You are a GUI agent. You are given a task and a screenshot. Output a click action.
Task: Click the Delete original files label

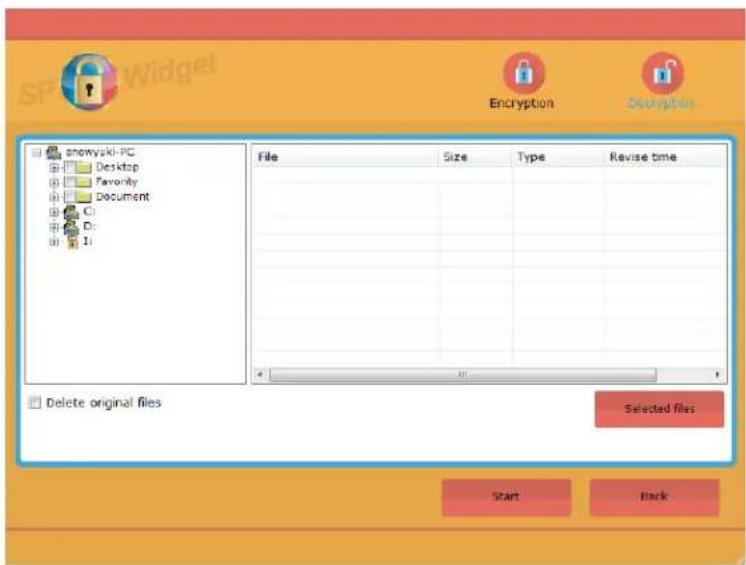pyautogui.click(x=104, y=403)
